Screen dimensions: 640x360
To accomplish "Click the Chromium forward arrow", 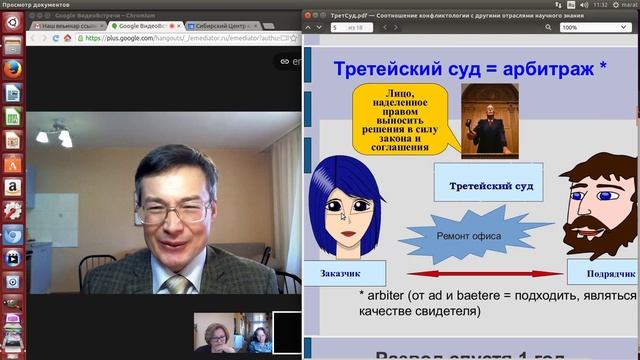I will (44, 38).
